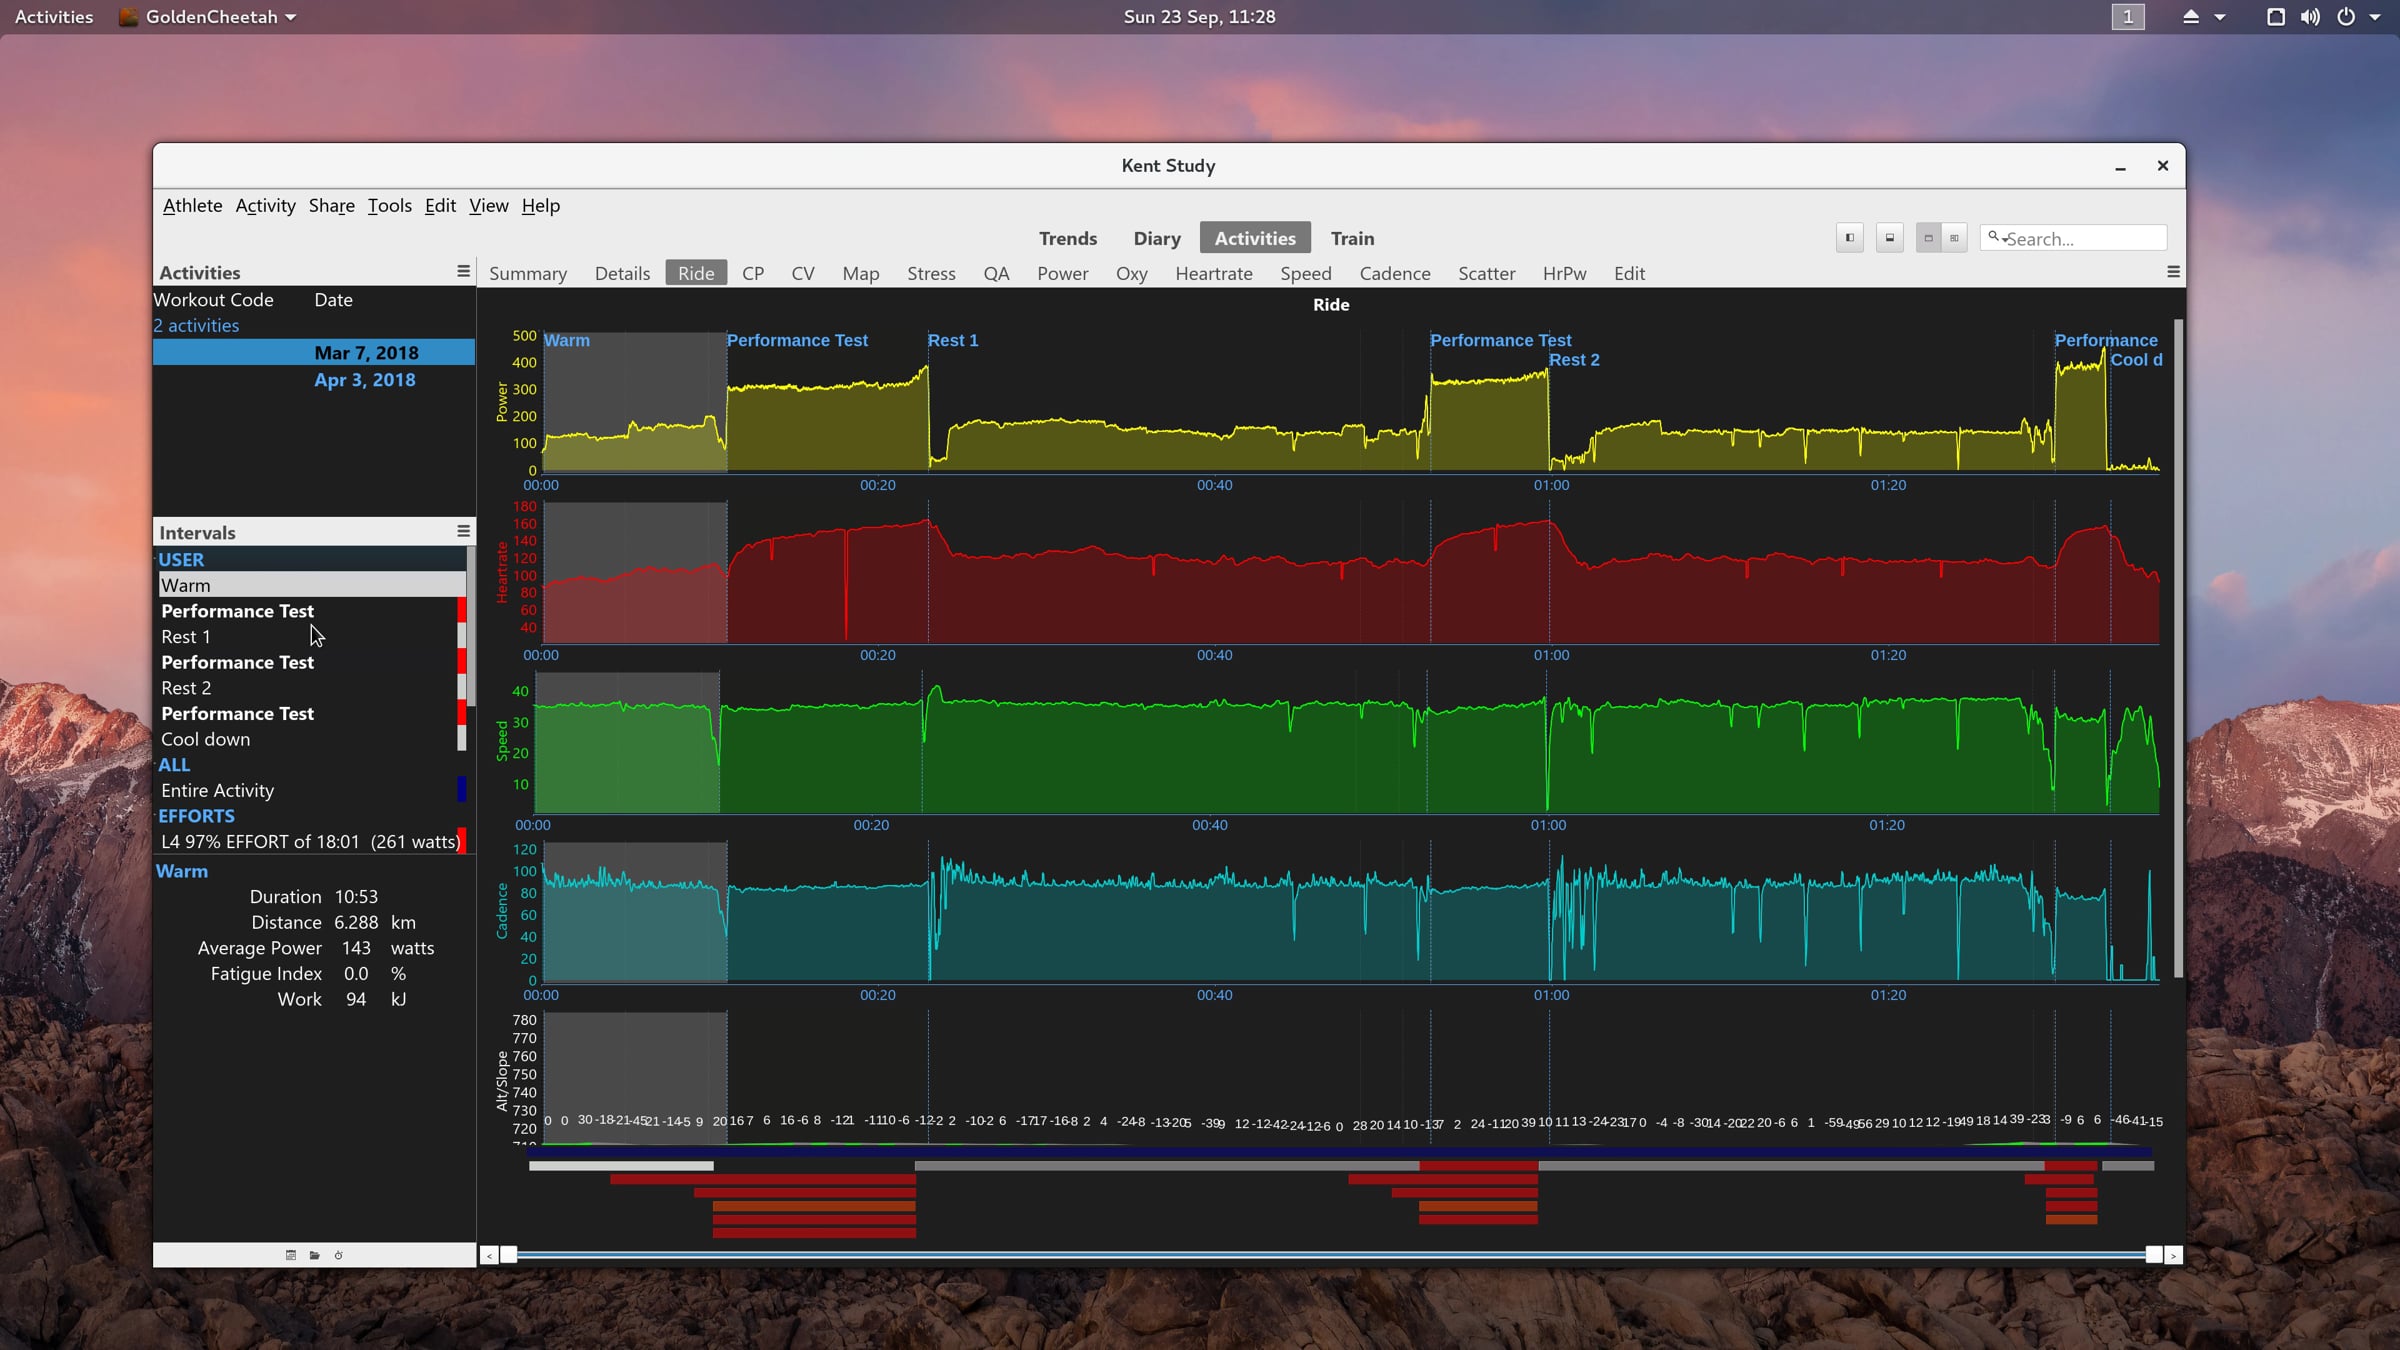Click the system volume icon
This screenshot has height=1350, width=2400.
click(2310, 17)
